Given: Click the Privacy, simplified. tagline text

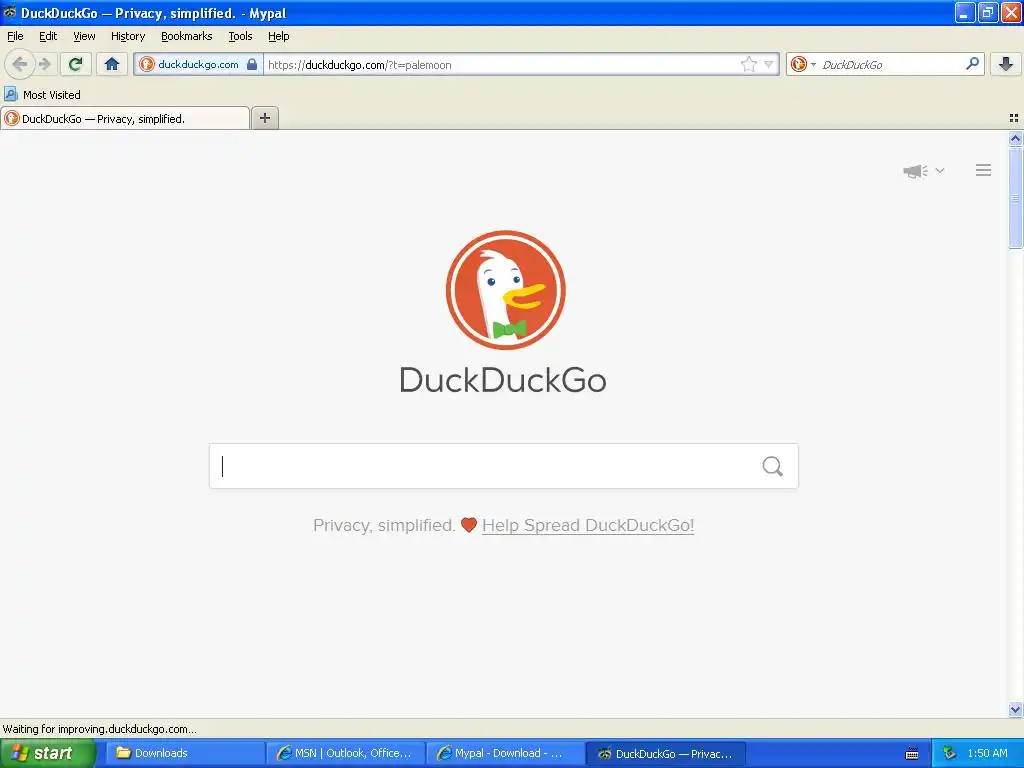Looking at the screenshot, I should (x=384, y=525).
